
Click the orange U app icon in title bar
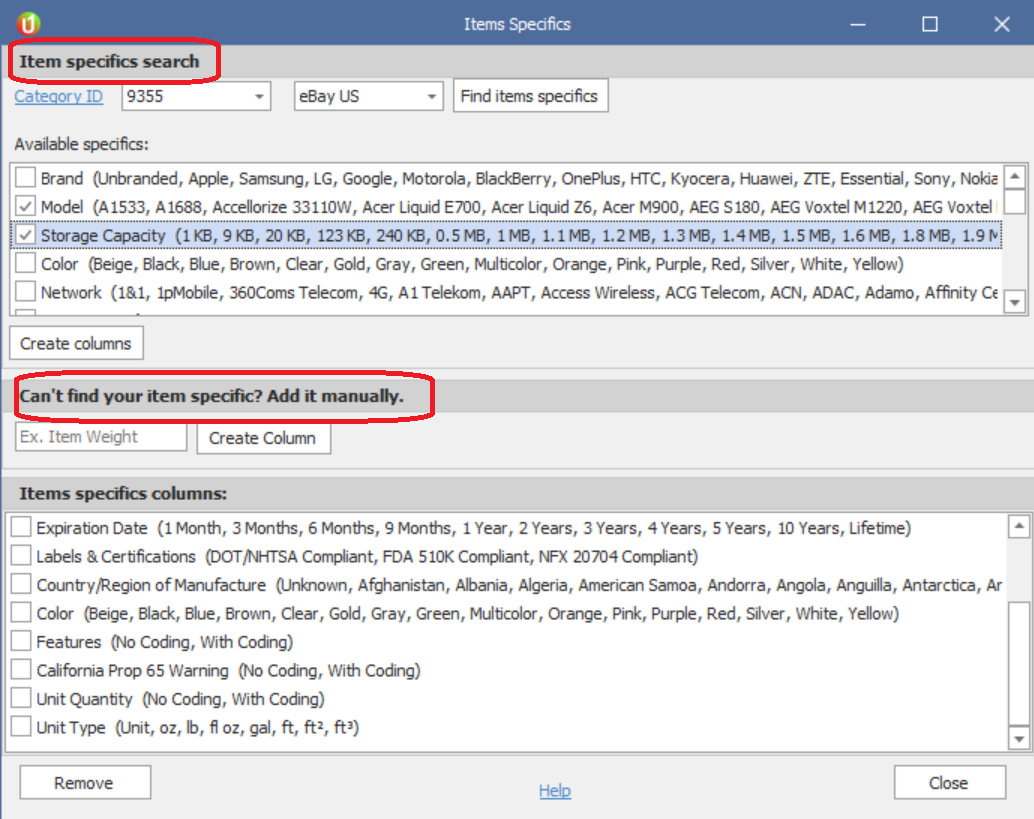[x=28, y=24]
